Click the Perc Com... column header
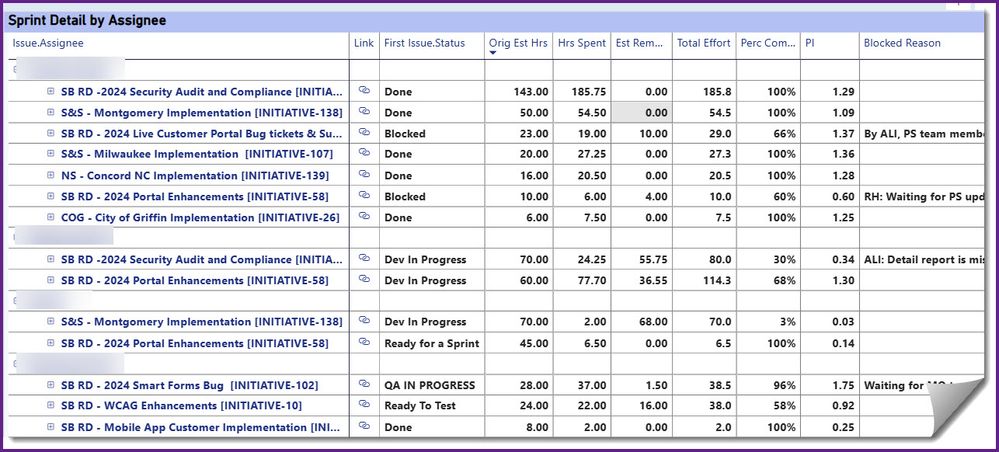 [x=768, y=43]
